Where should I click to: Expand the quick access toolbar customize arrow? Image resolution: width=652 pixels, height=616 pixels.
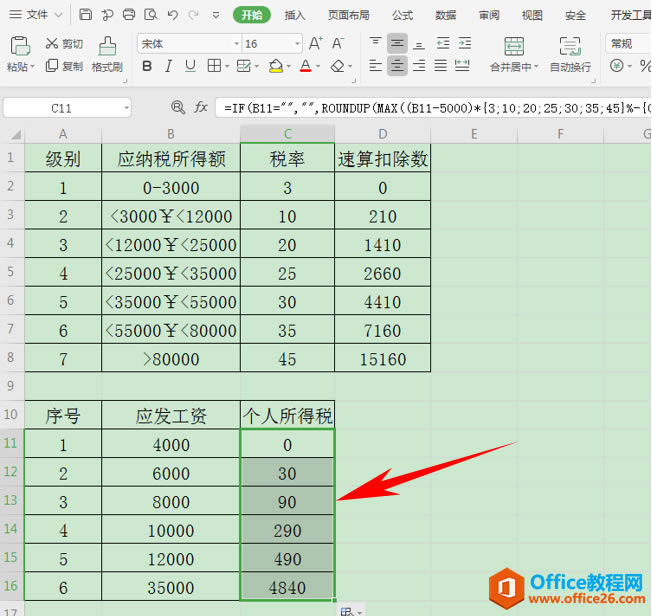(x=216, y=15)
